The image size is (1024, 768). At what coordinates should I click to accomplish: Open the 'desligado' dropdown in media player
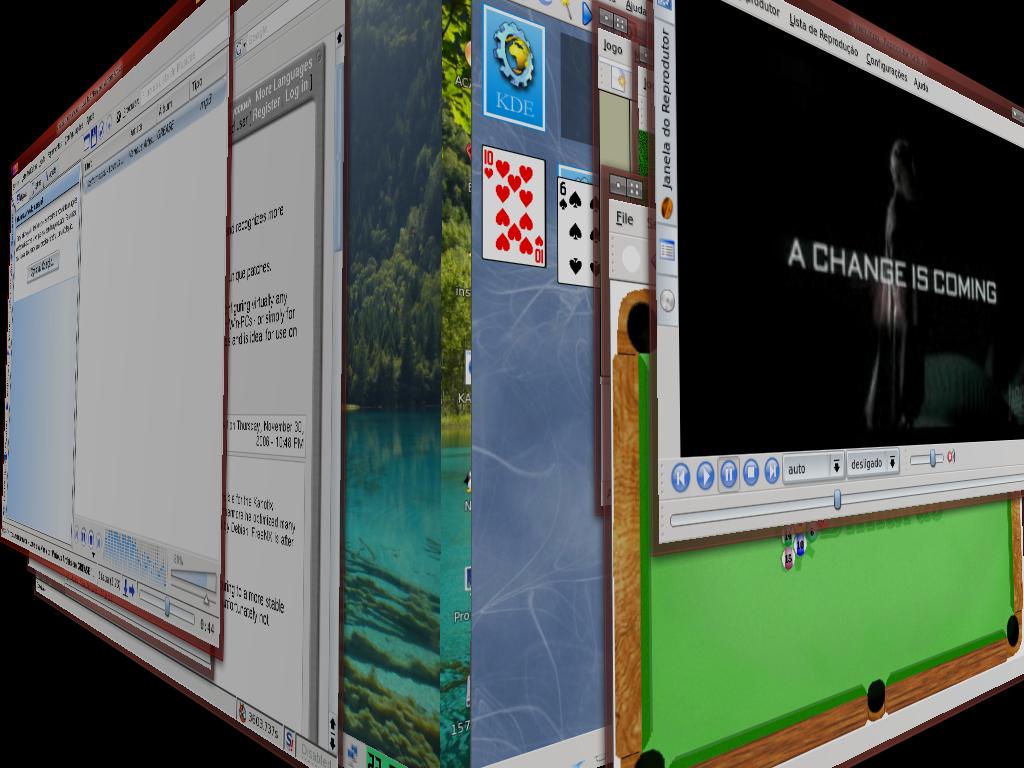873,463
